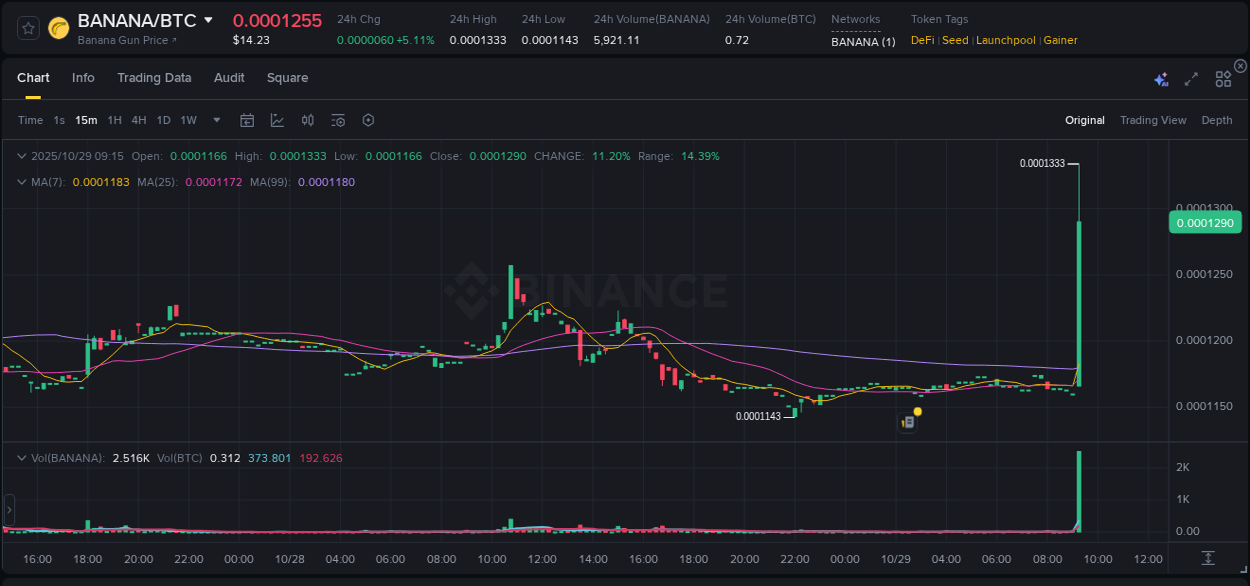Open the go-to-date calendar icon
This screenshot has width=1250, height=586.
coord(247,120)
